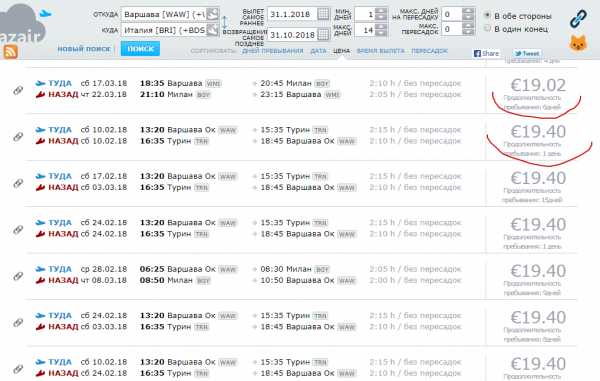
Task: Click link icon for 17.02.18 to 03.03.18 trip
Action: point(18,183)
